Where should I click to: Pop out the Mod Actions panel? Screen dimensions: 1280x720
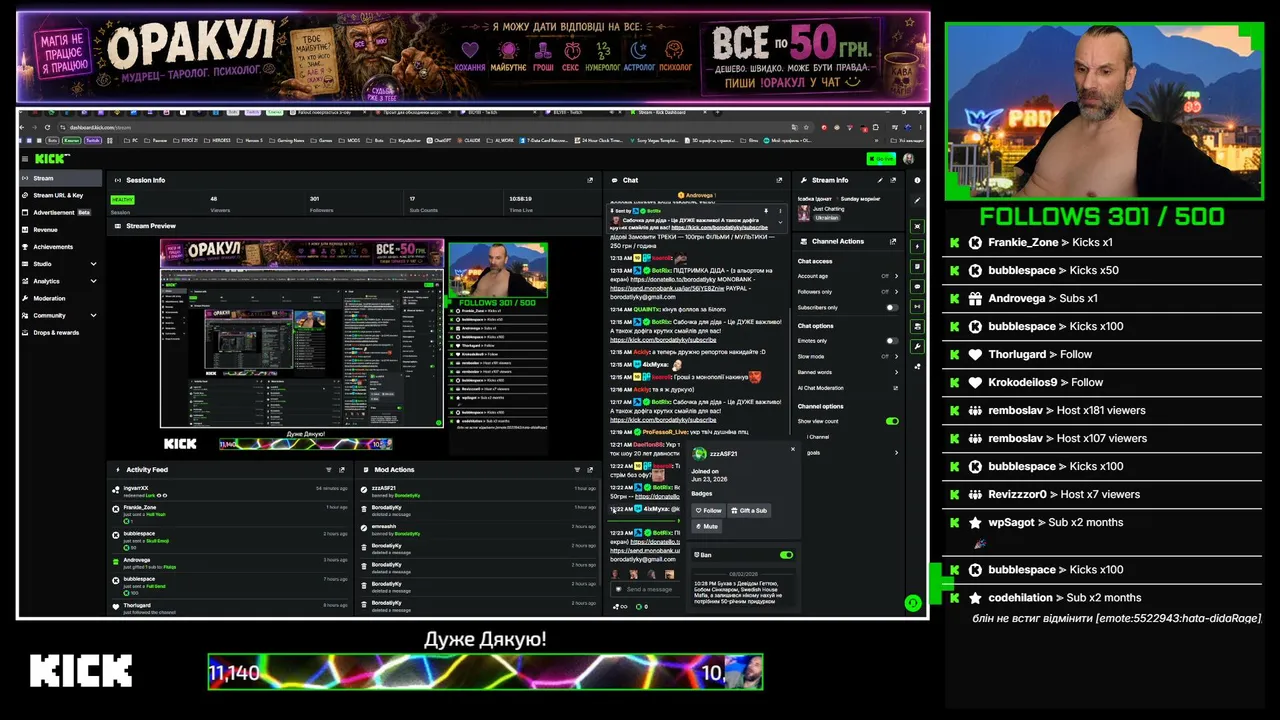coord(590,469)
